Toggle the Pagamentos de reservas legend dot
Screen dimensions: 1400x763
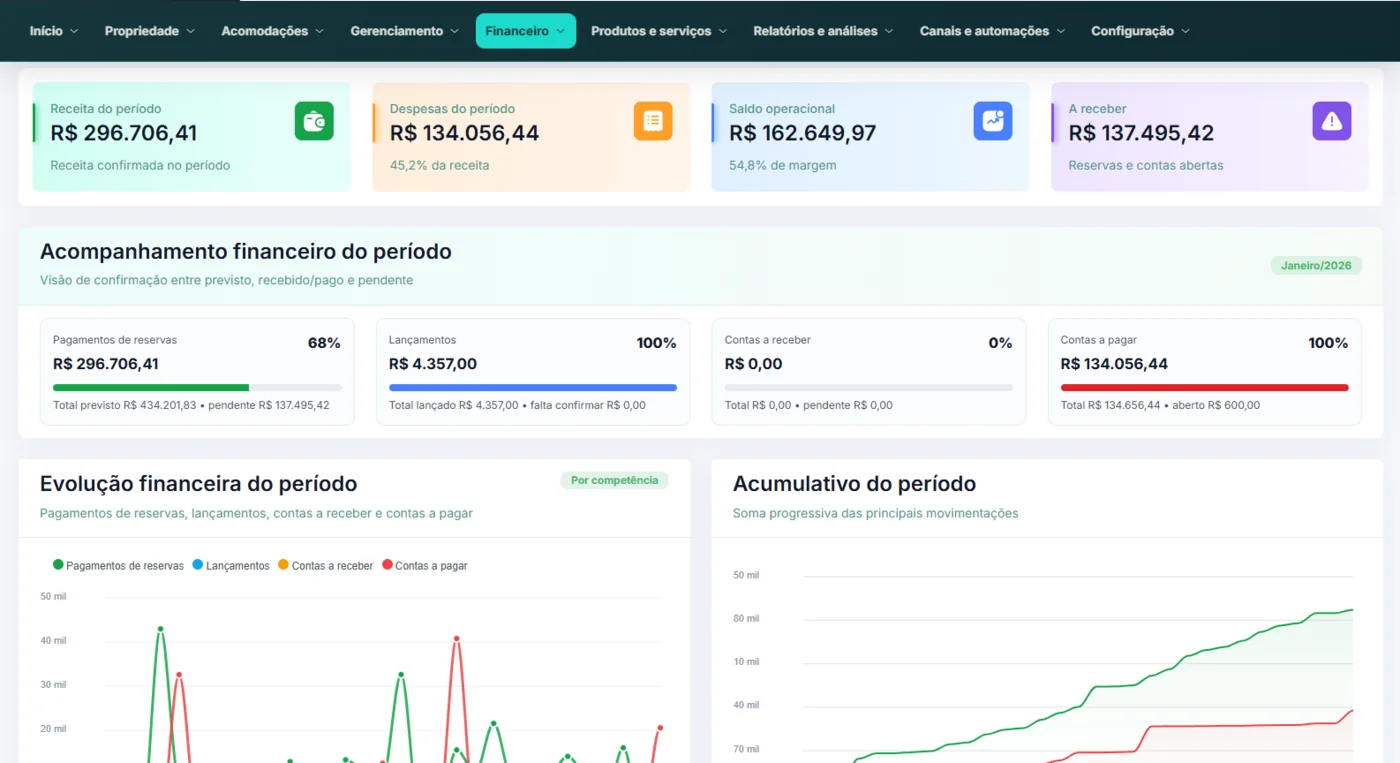(58, 565)
